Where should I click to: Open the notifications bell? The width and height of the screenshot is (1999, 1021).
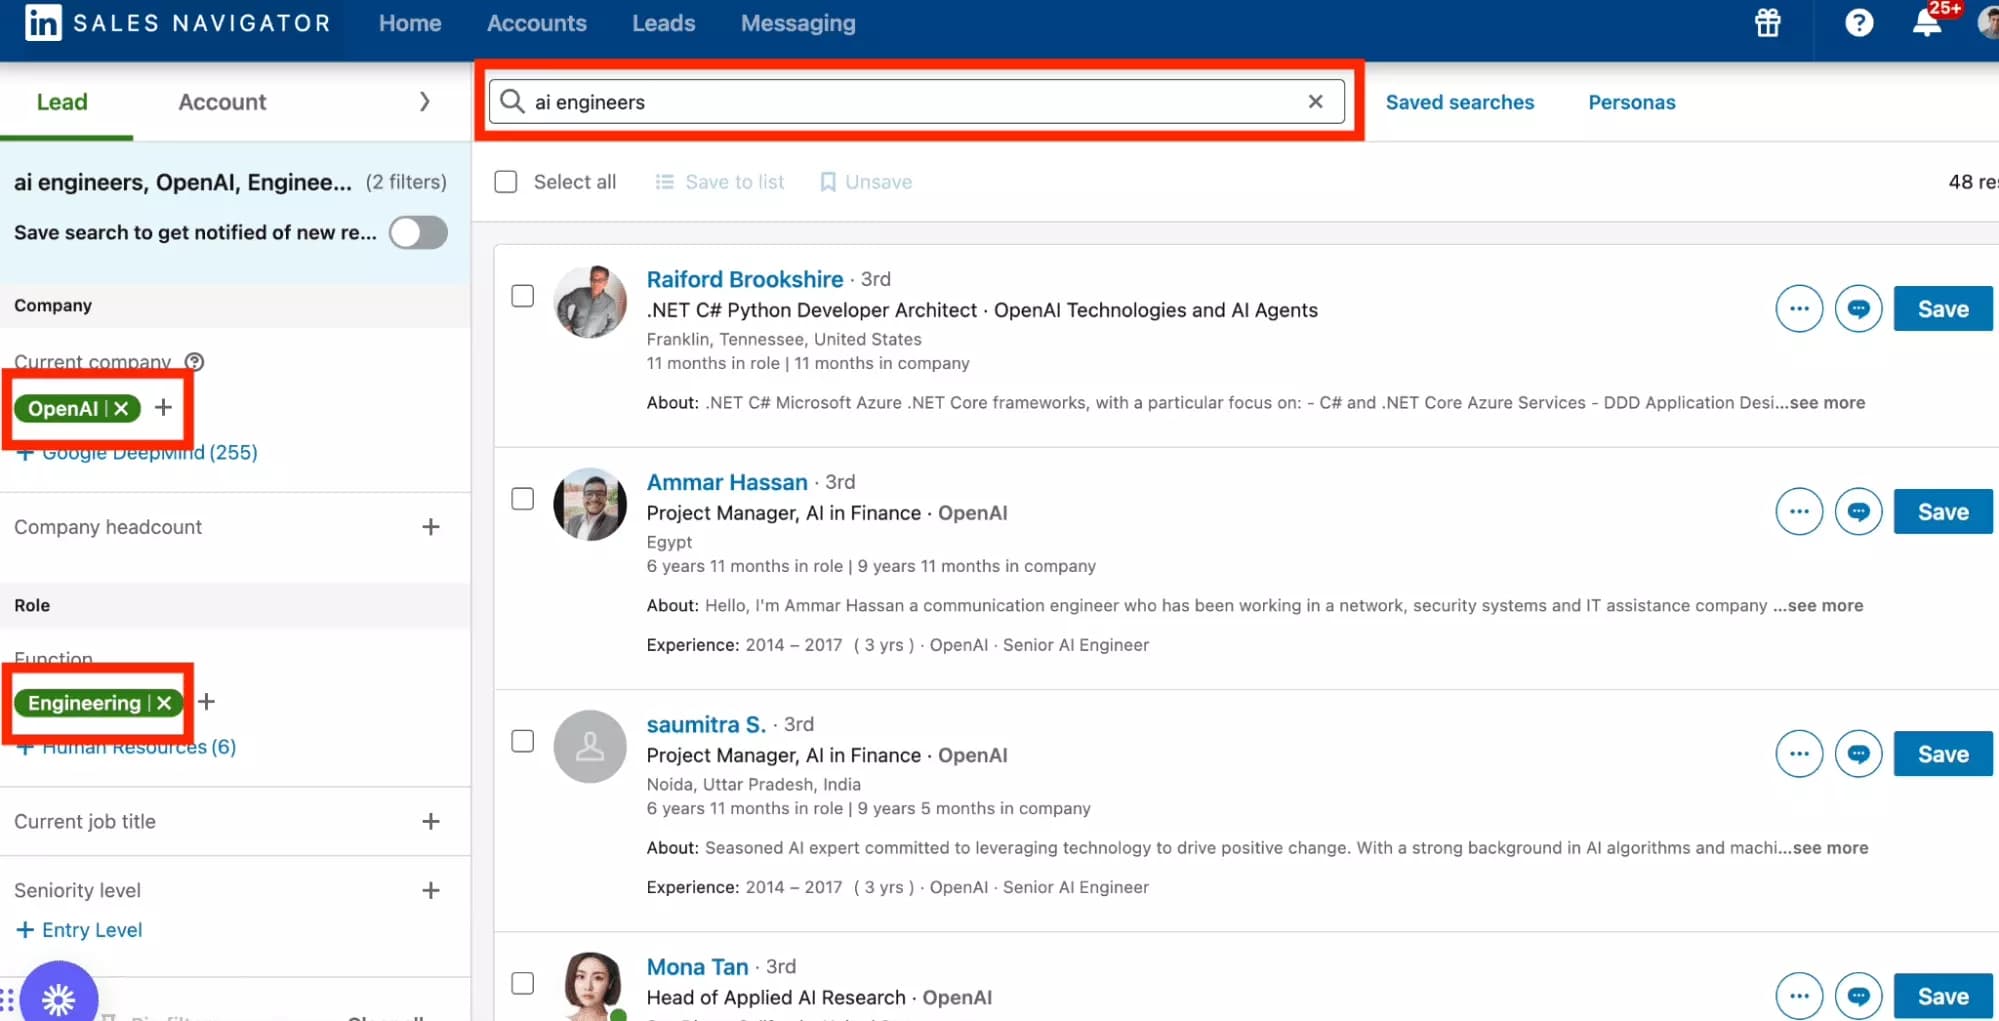click(1926, 23)
